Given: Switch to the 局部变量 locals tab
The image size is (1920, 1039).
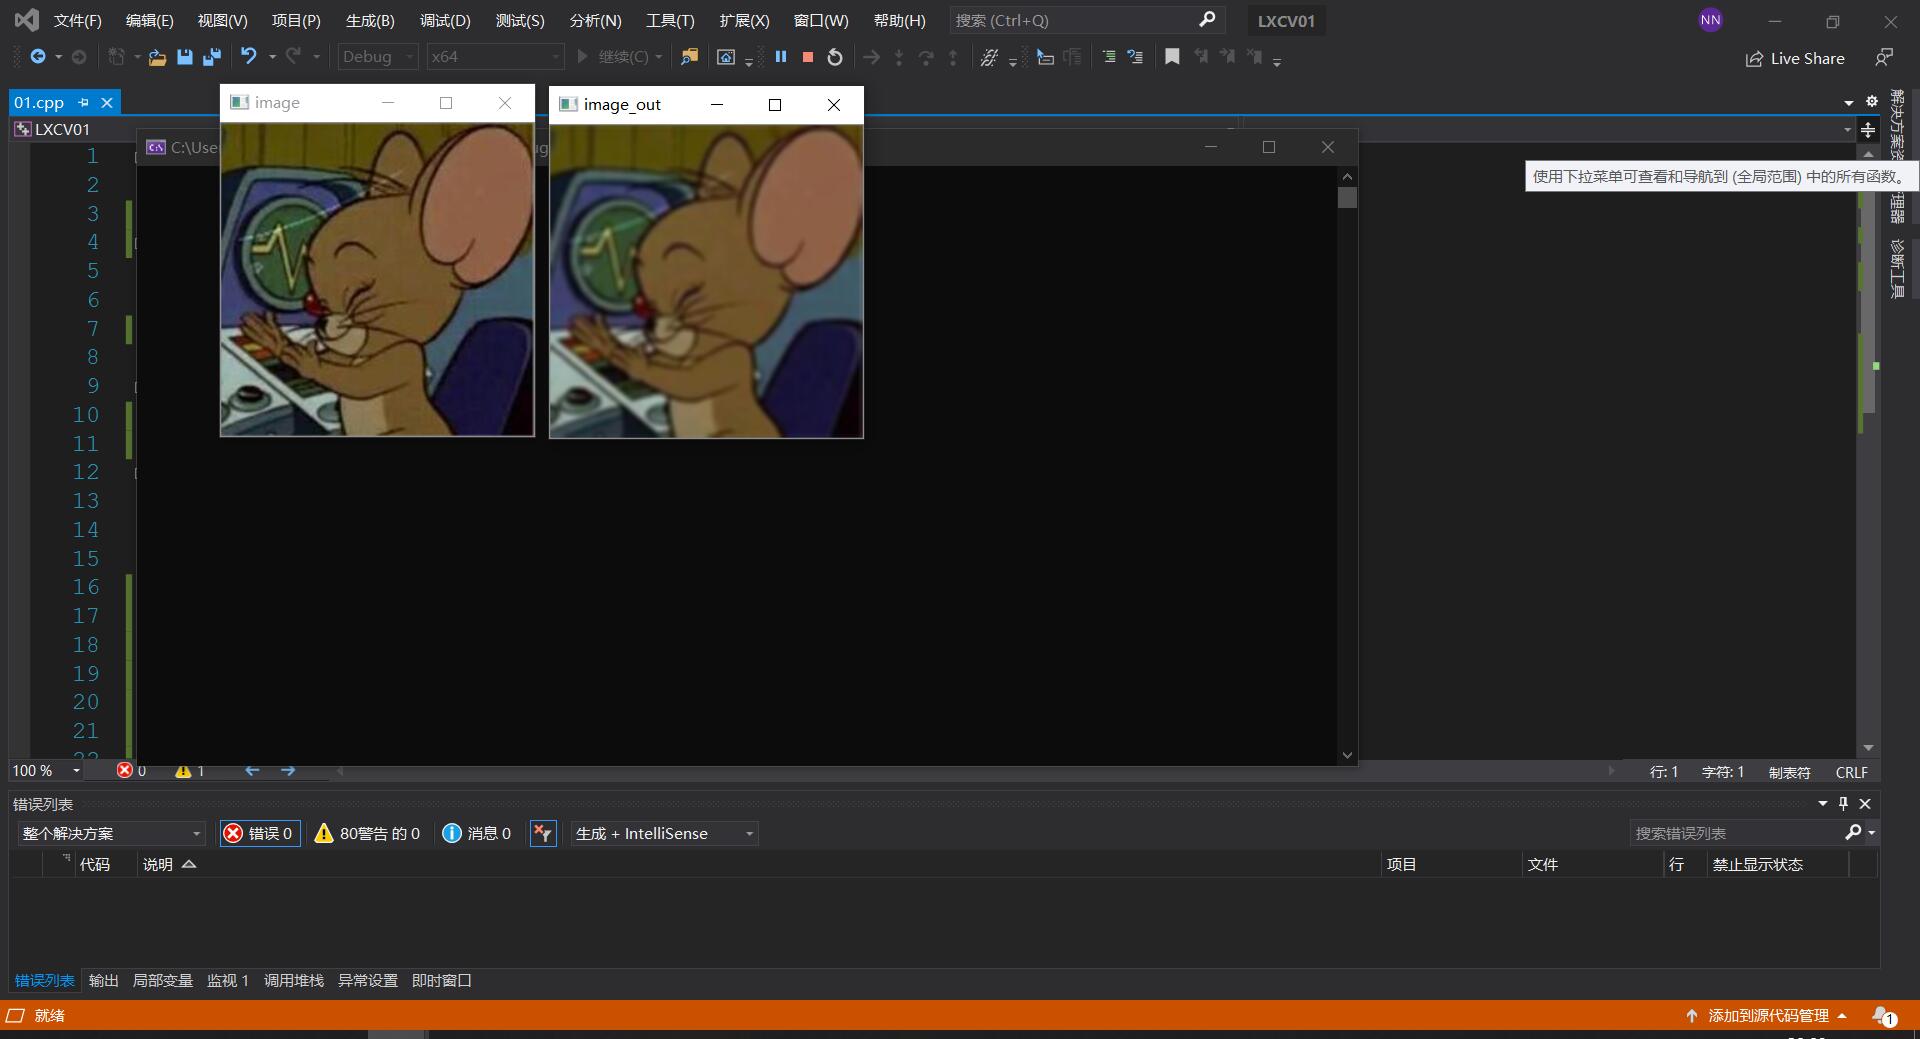Looking at the screenshot, I should [x=163, y=980].
